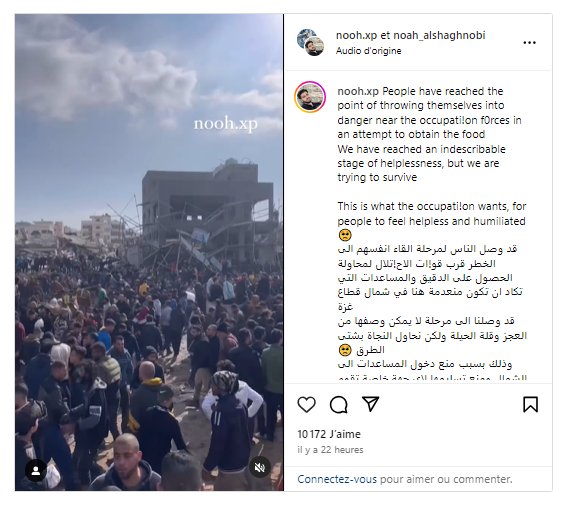Unmute the video with the speaker icon
Image resolution: width=568 pixels, height=506 pixels.
coord(260,468)
